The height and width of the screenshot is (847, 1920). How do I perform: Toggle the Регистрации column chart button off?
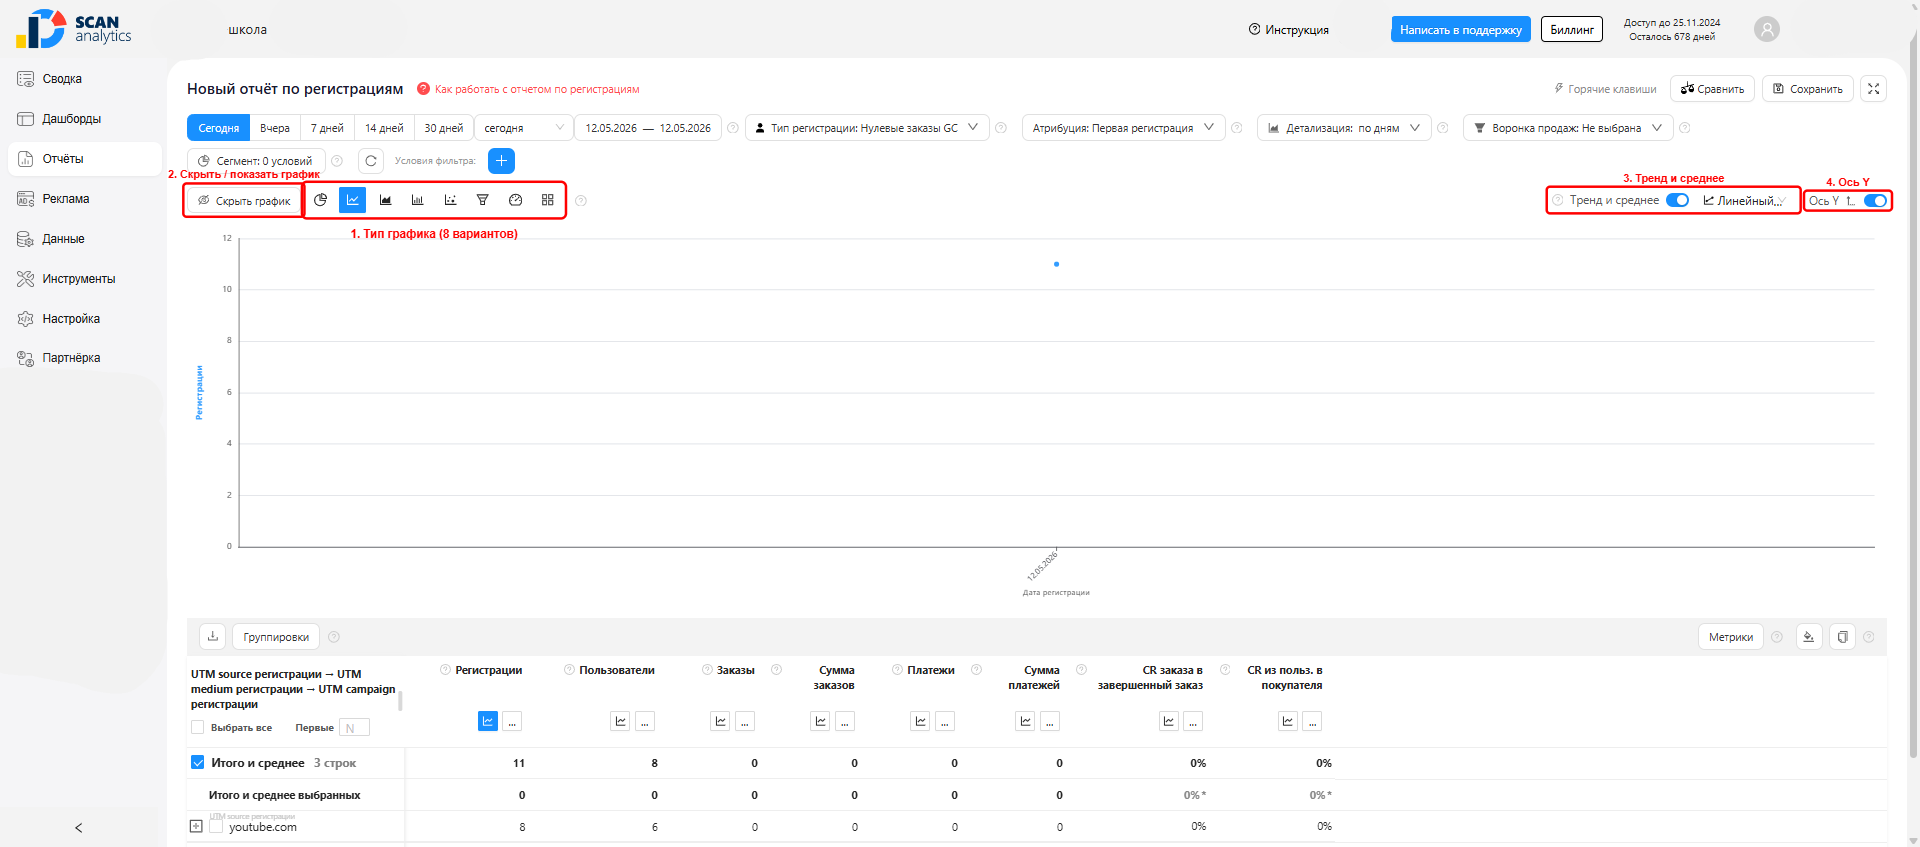click(x=487, y=721)
